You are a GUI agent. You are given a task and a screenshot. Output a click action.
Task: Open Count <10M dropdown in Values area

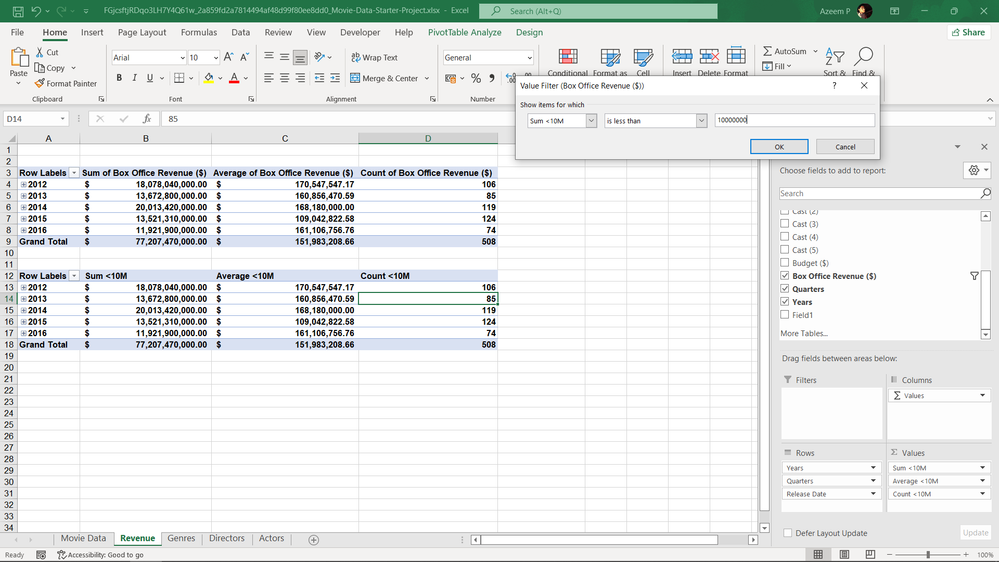click(x=982, y=494)
